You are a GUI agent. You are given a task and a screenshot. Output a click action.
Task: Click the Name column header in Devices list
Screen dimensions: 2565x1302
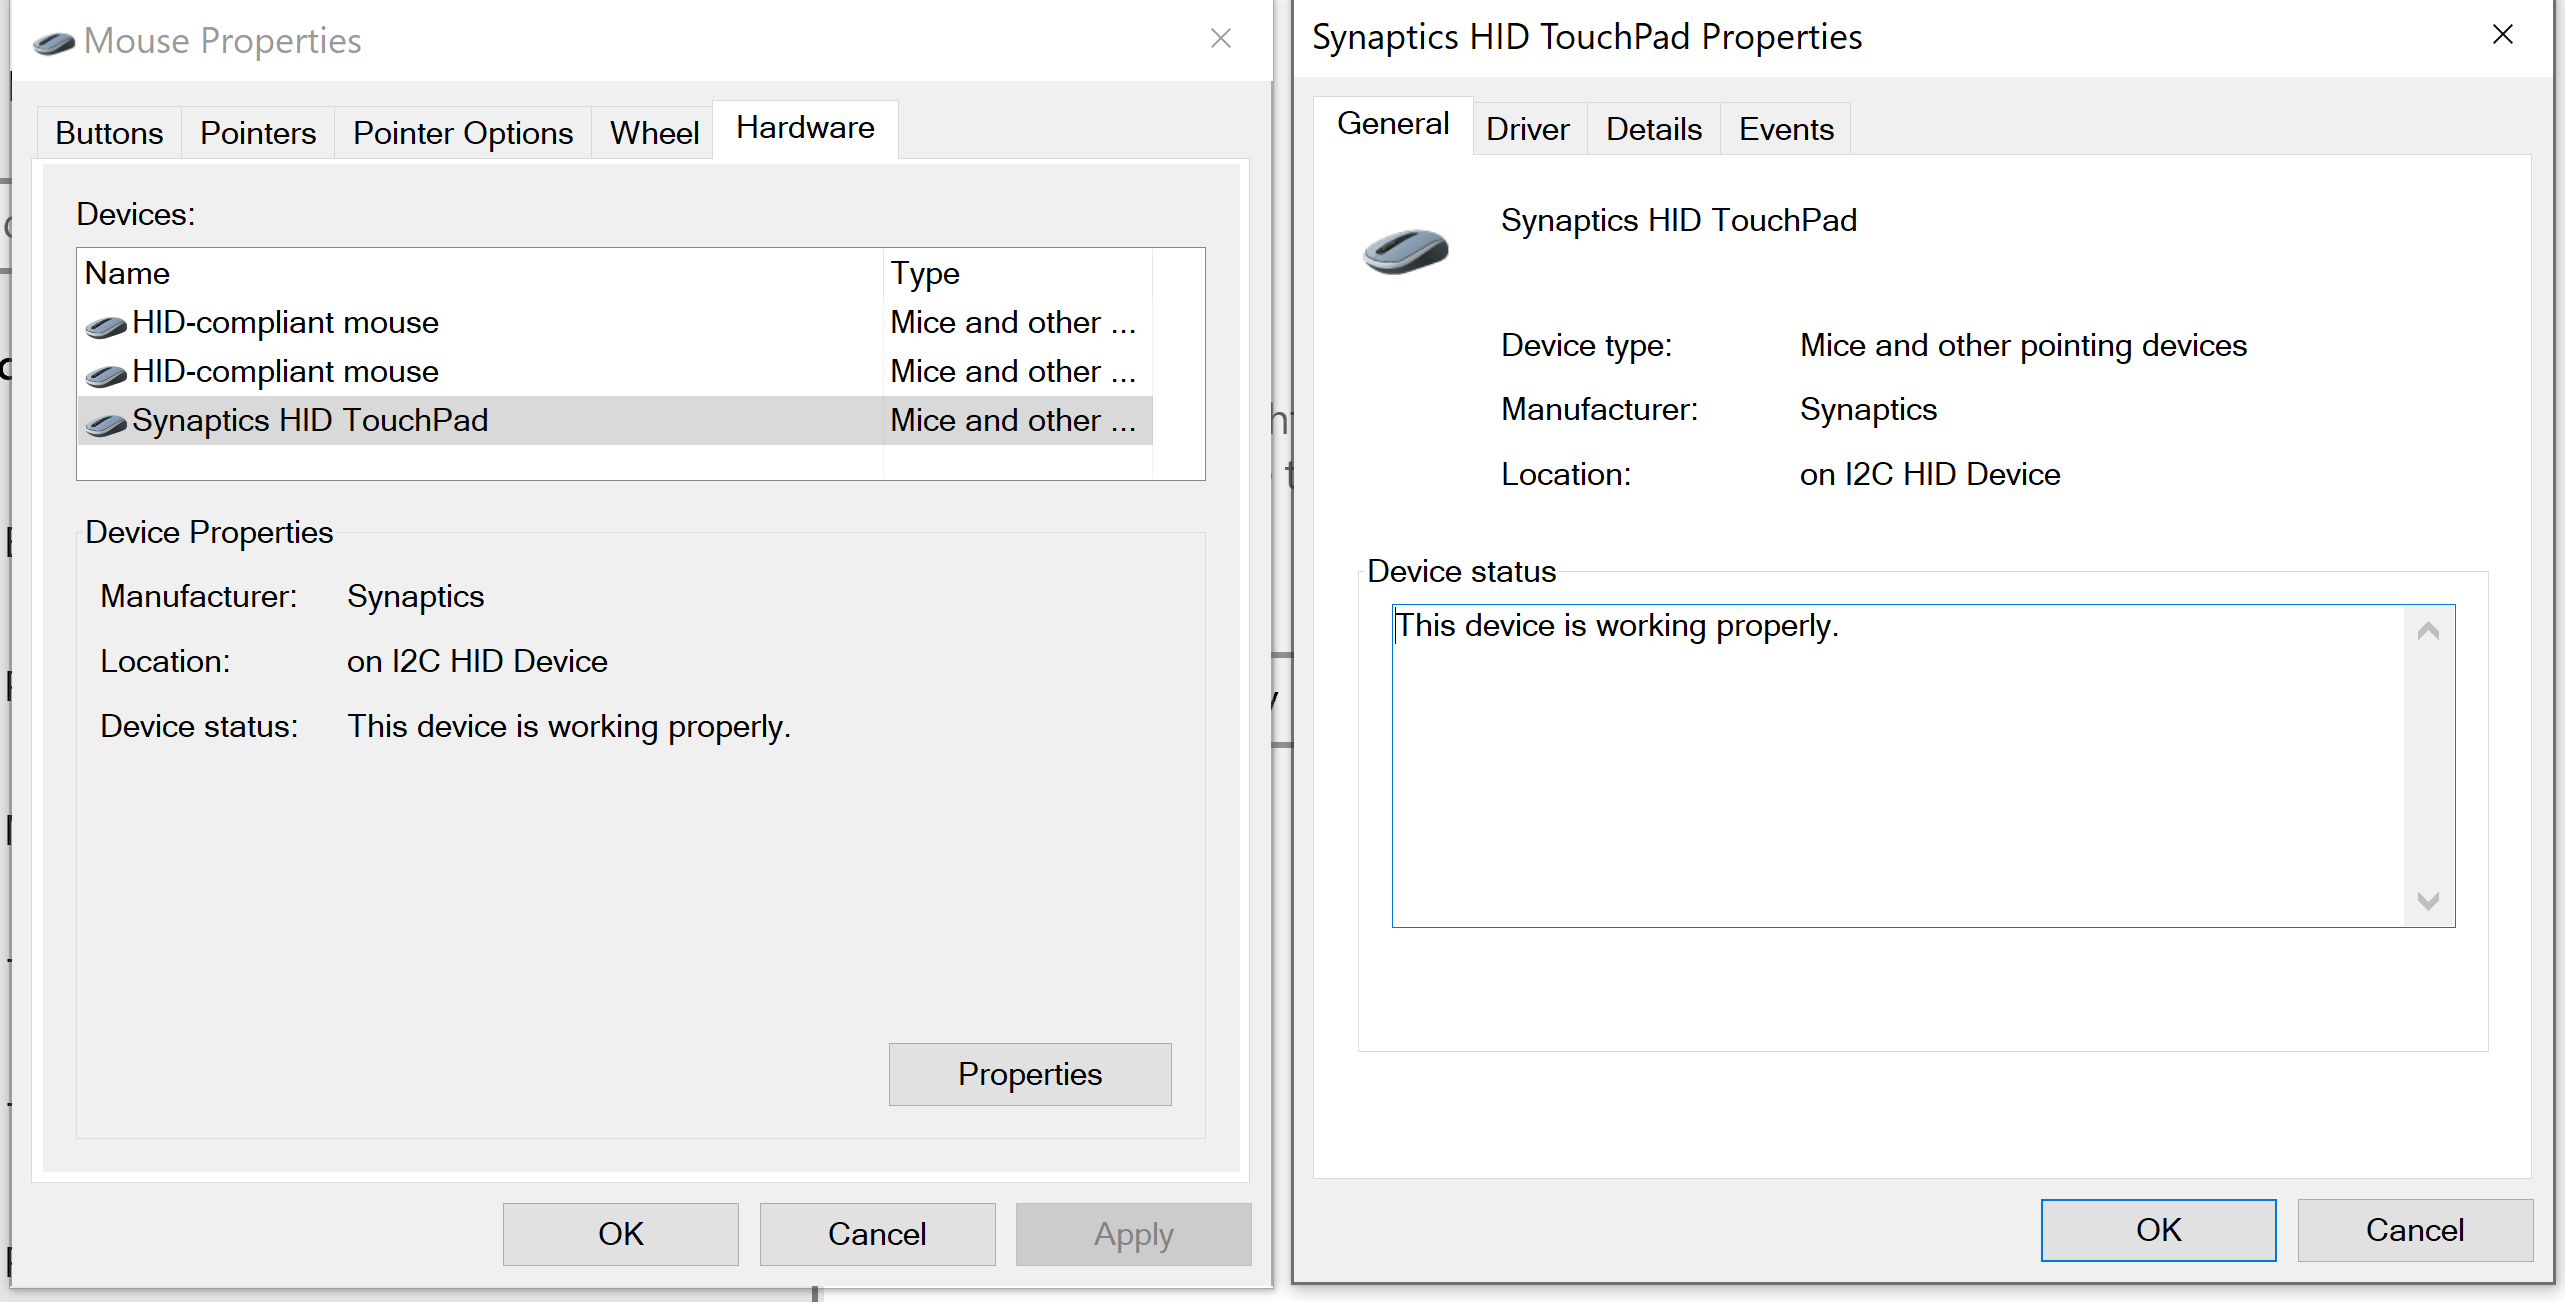[x=127, y=272]
